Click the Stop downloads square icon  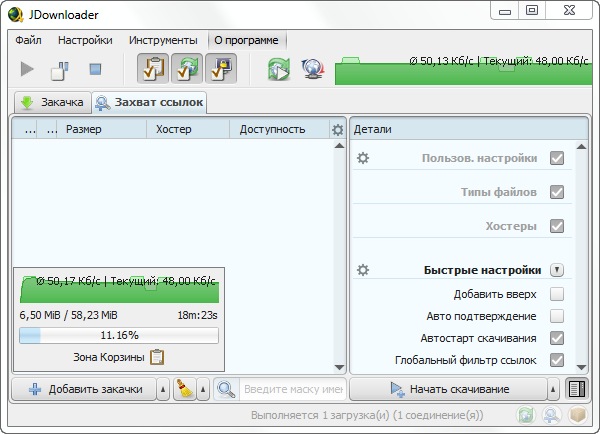click(95, 69)
